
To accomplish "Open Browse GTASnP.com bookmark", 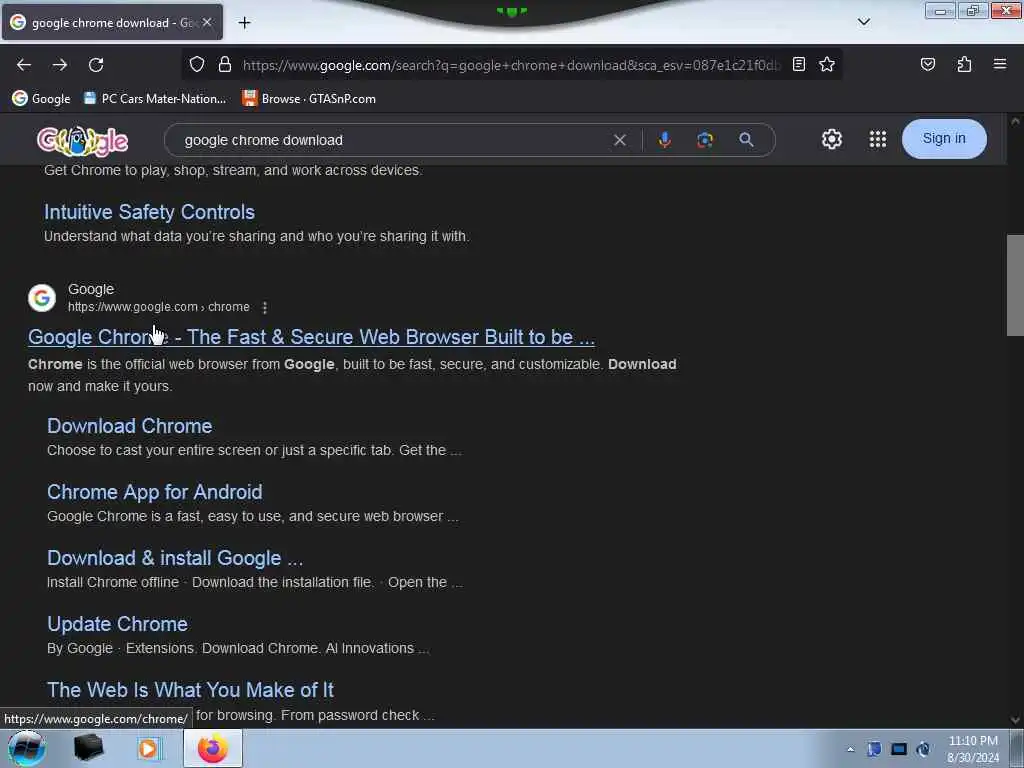I will click(x=309, y=99).
